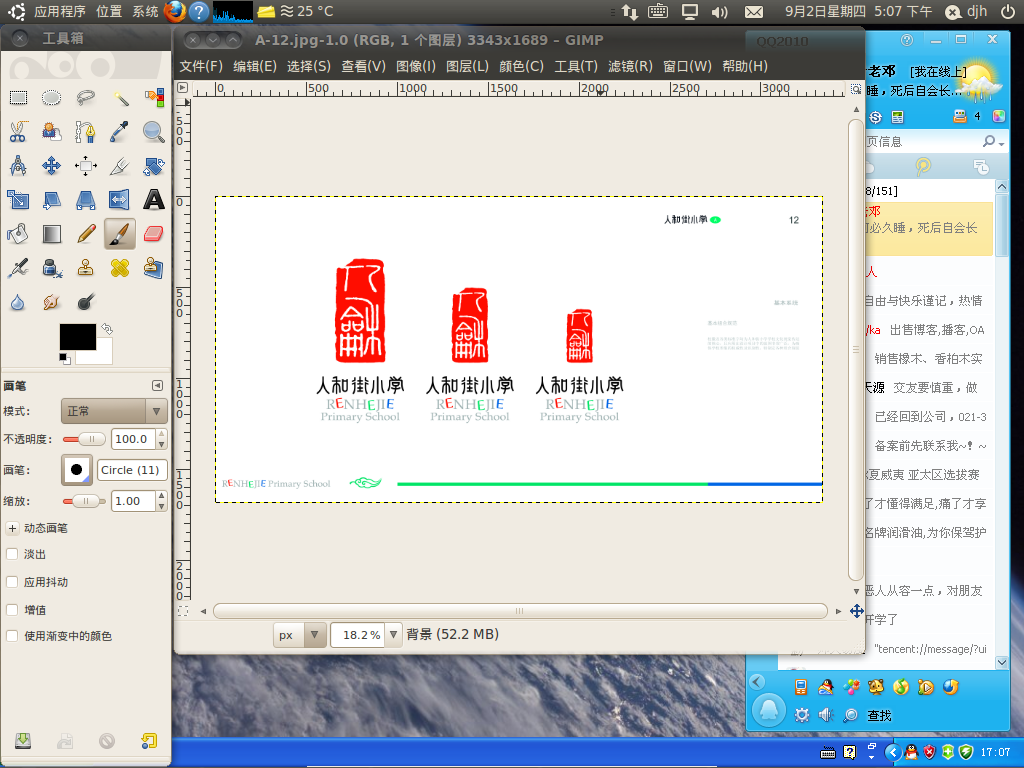The width and height of the screenshot is (1024, 768).
Task: Select the Perspective tool
Action: [86, 200]
